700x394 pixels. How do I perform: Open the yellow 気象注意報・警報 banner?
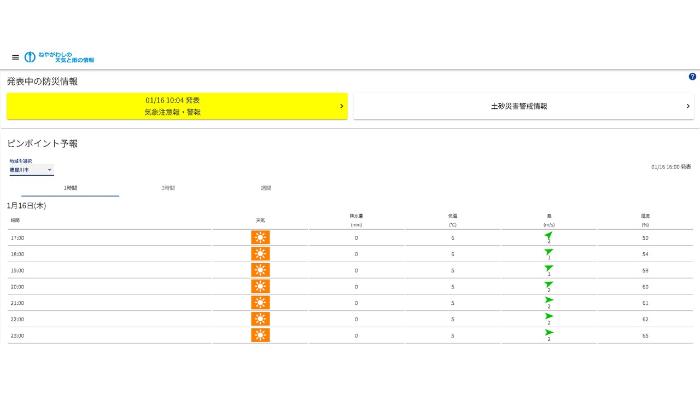(177, 106)
